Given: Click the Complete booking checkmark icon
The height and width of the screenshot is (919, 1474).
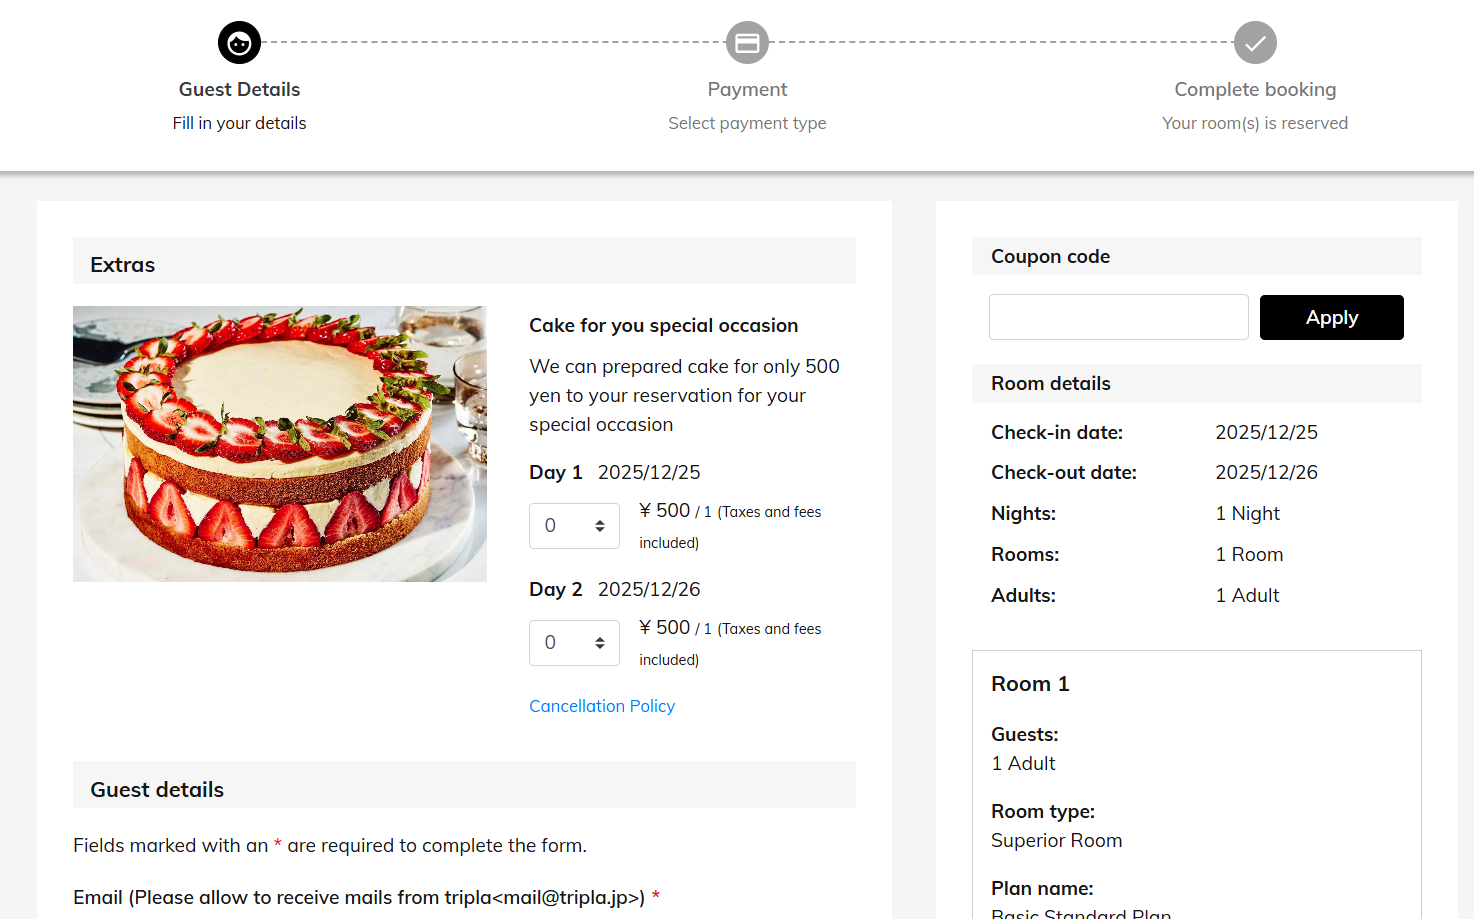Looking at the screenshot, I should (x=1255, y=43).
